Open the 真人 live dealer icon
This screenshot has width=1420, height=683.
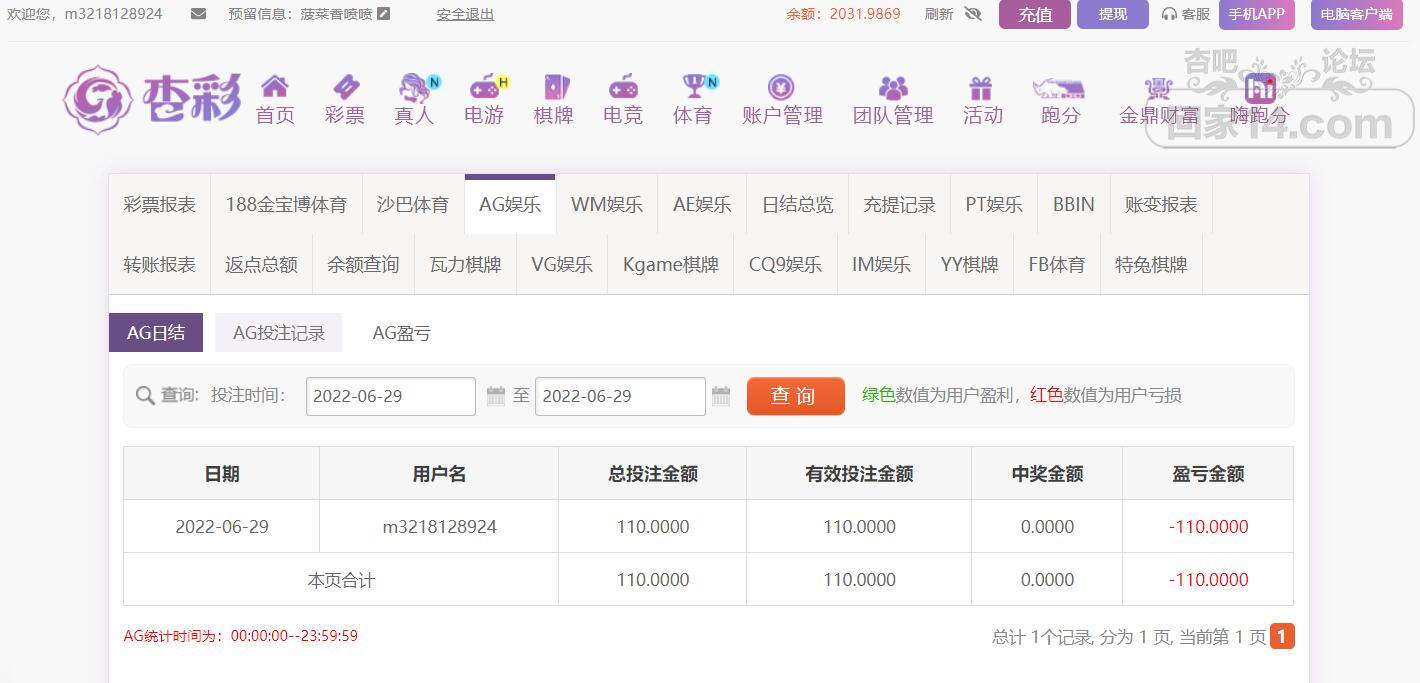point(415,87)
